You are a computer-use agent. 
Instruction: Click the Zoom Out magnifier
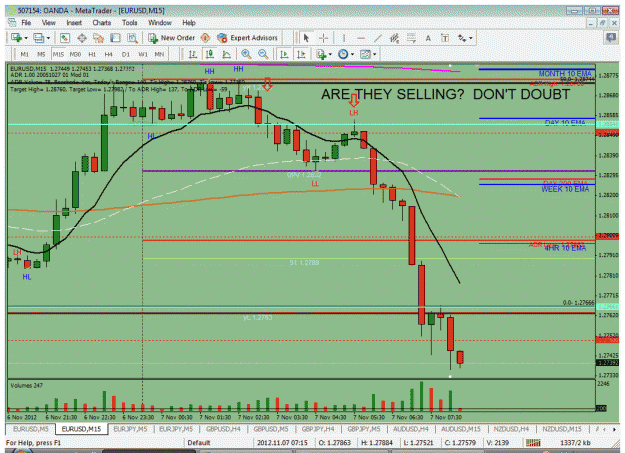(x=263, y=54)
